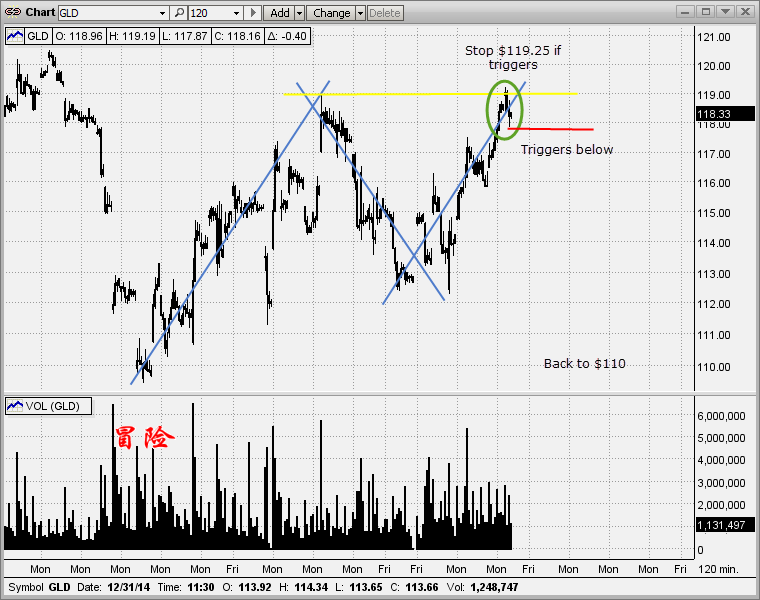The image size is (760, 600).
Task: Click the change value Δ: -0.40
Action: point(287,36)
